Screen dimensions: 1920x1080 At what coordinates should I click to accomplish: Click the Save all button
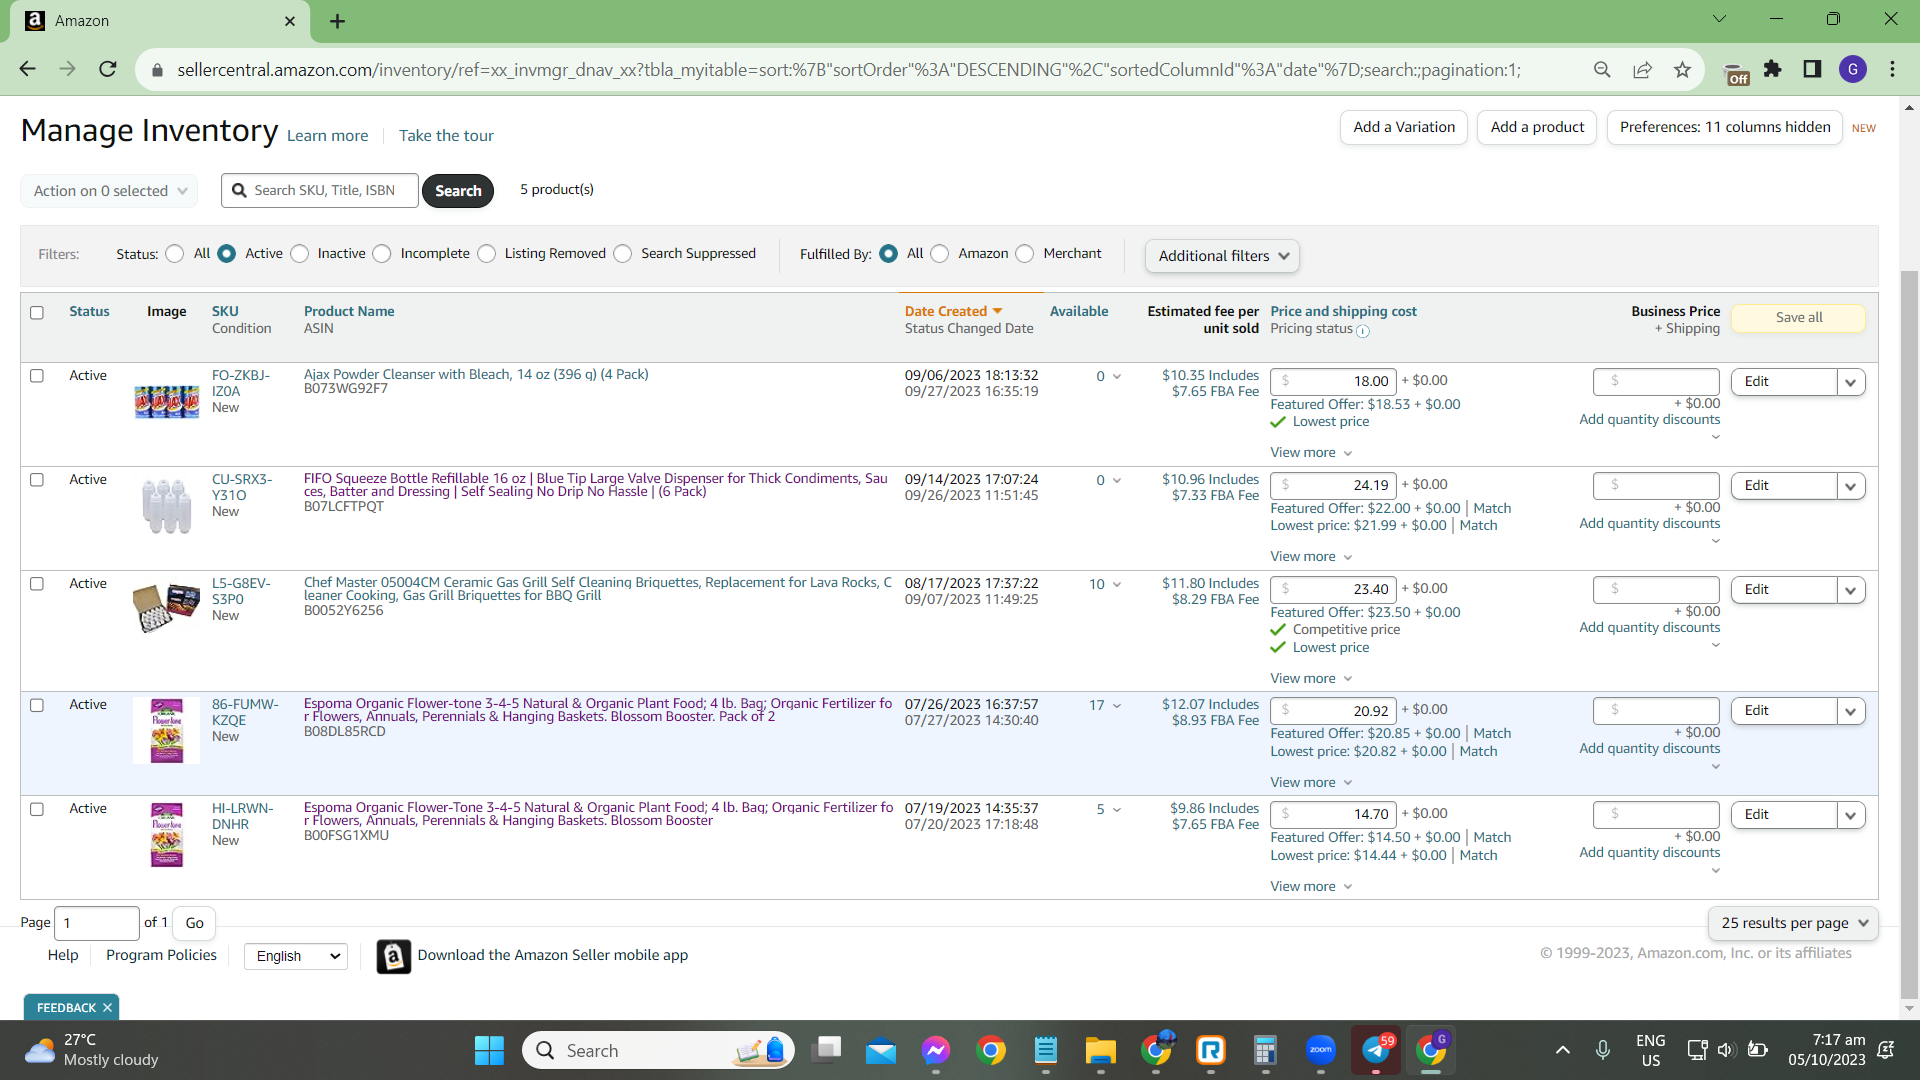pyautogui.click(x=1799, y=318)
